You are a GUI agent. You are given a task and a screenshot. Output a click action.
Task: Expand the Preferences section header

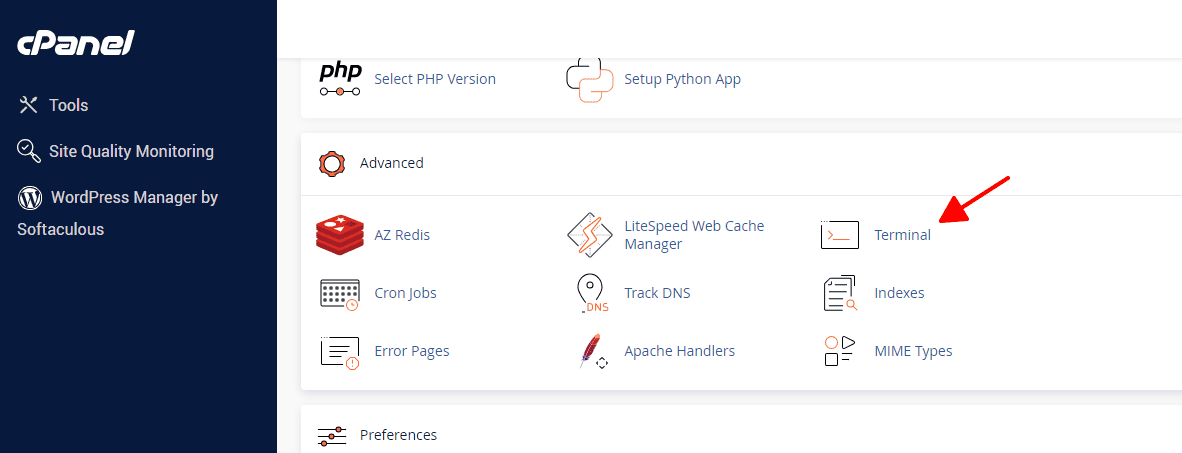tap(398, 435)
